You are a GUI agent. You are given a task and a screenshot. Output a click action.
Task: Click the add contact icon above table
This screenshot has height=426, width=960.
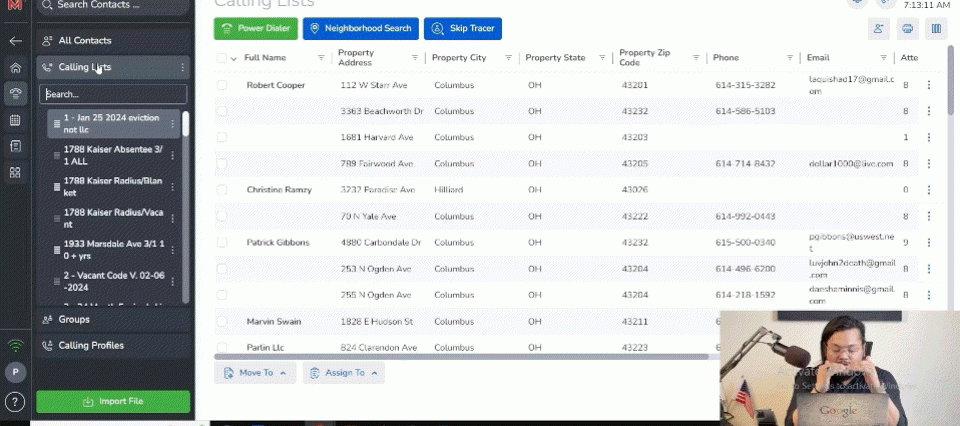(x=879, y=29)
